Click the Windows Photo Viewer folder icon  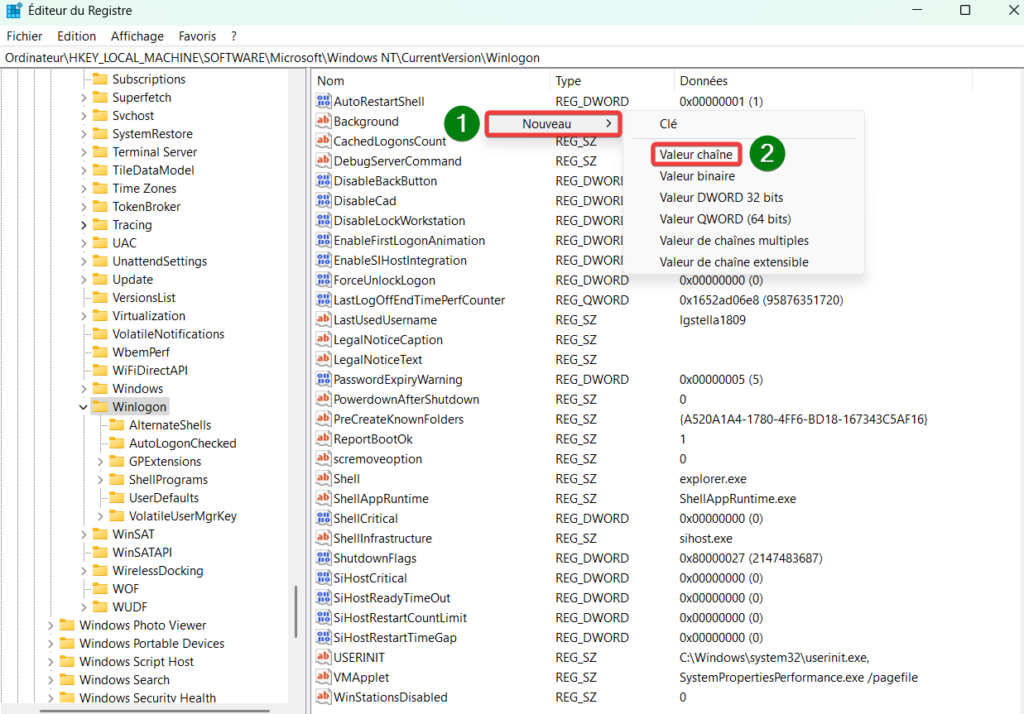67,625
